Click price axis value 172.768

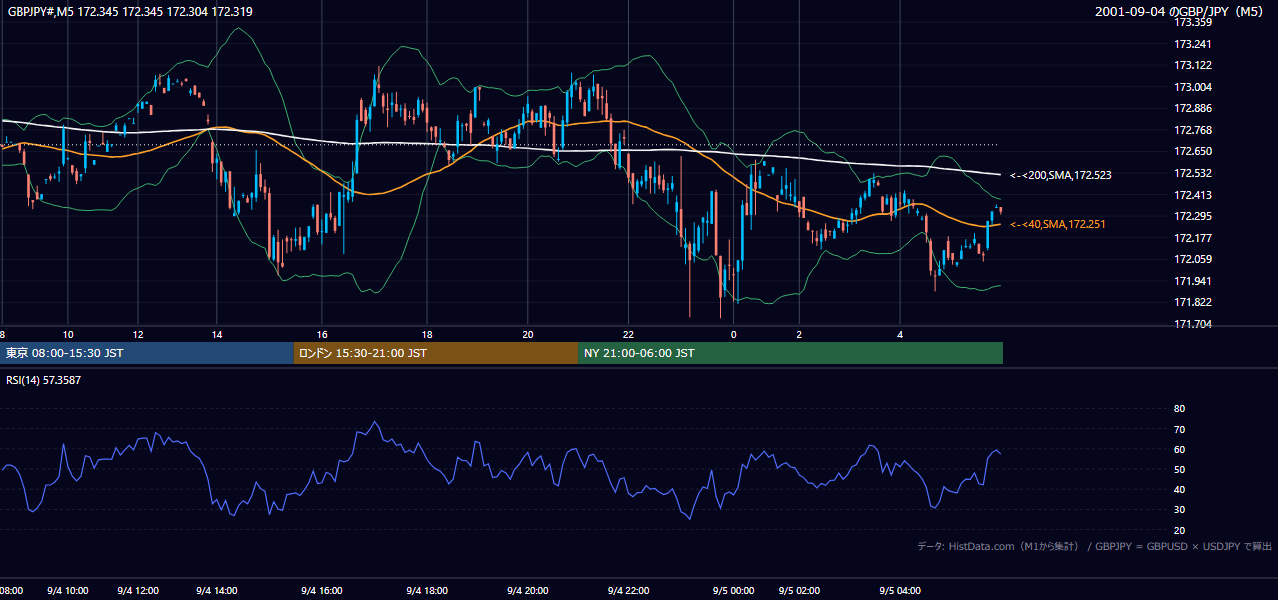1193,130
